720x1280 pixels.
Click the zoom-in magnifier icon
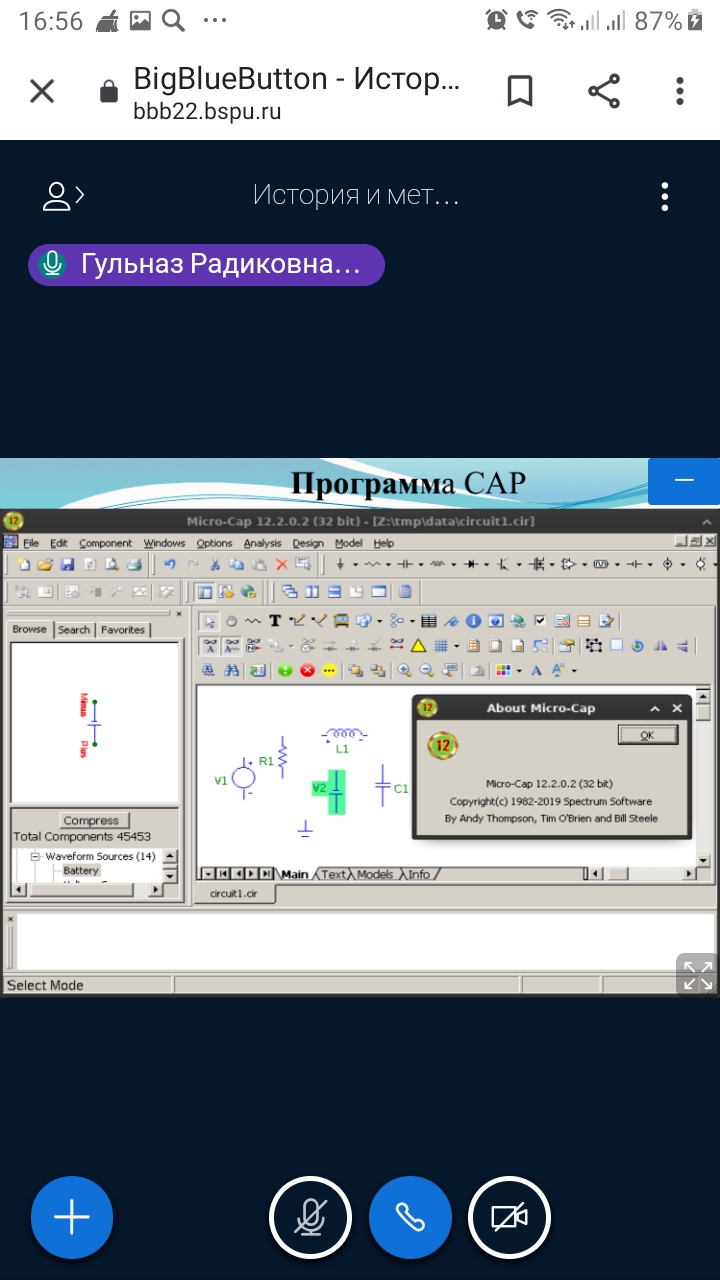point(405,670)
